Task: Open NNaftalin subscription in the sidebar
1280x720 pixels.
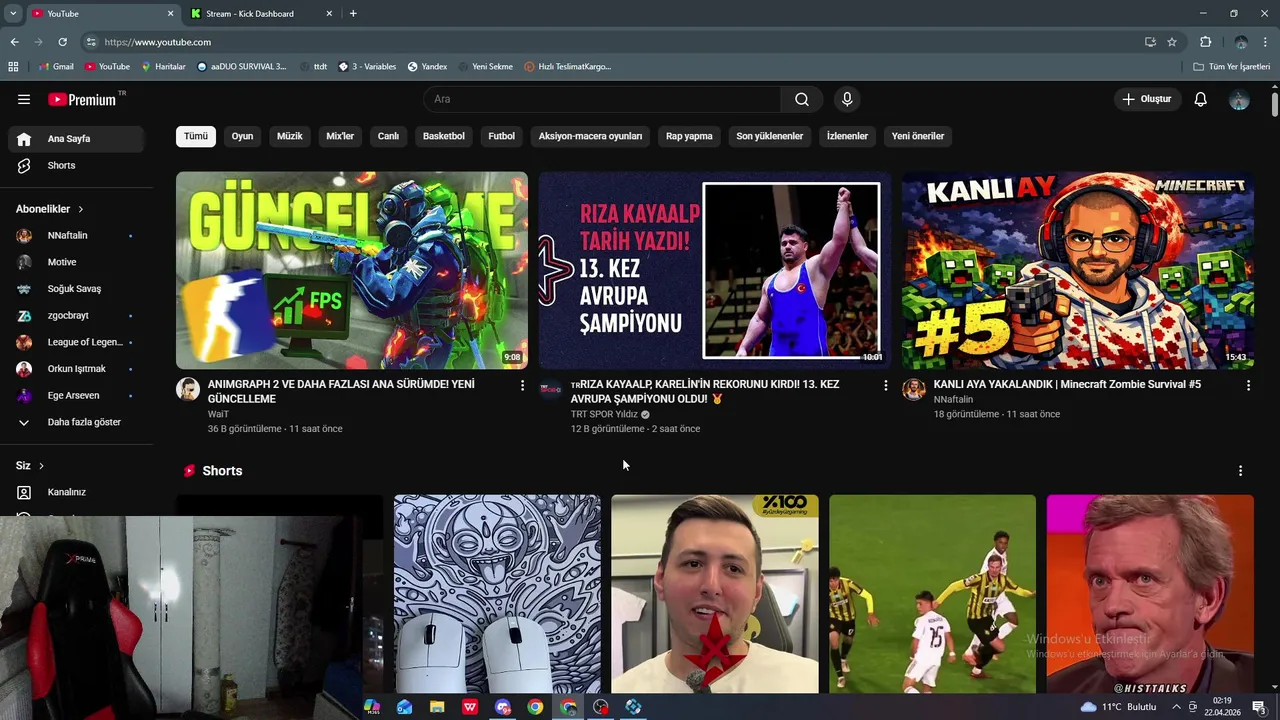Action: (76, 235)
